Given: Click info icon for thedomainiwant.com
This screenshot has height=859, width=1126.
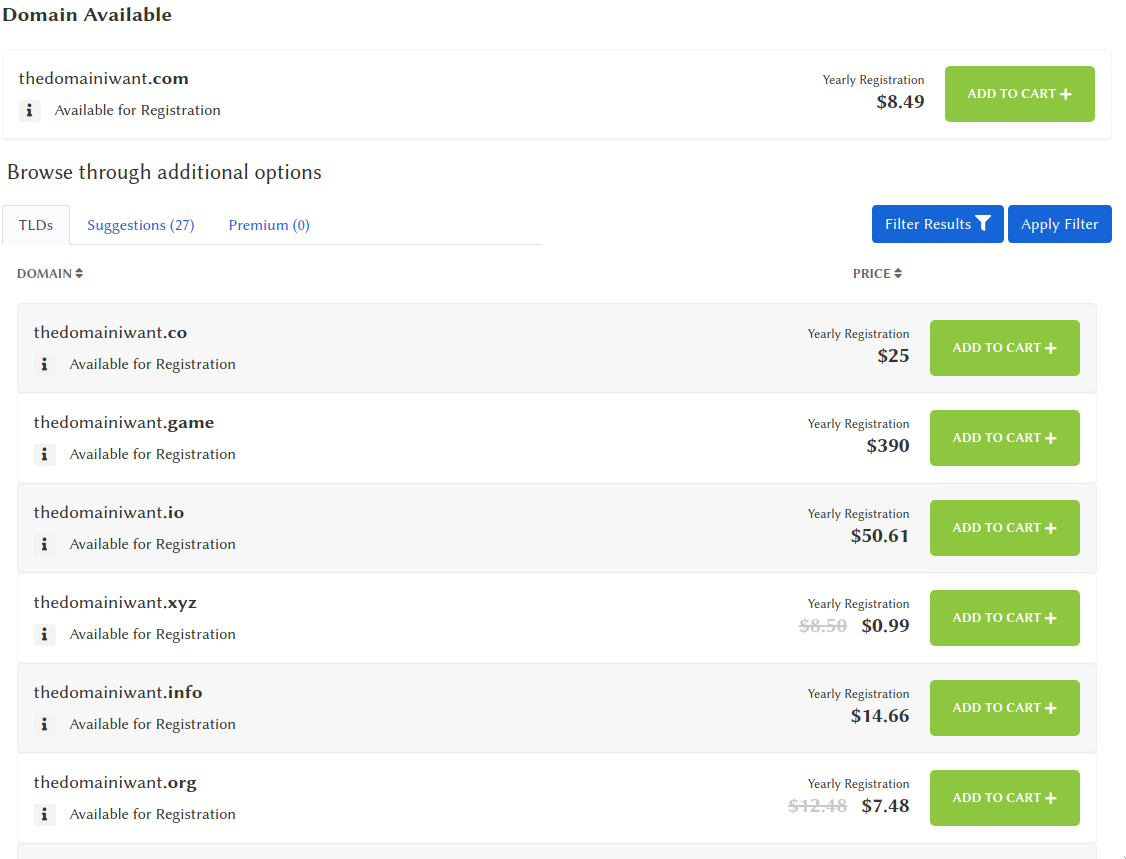Looking at the screenshot, I should [x=29, y=111].
